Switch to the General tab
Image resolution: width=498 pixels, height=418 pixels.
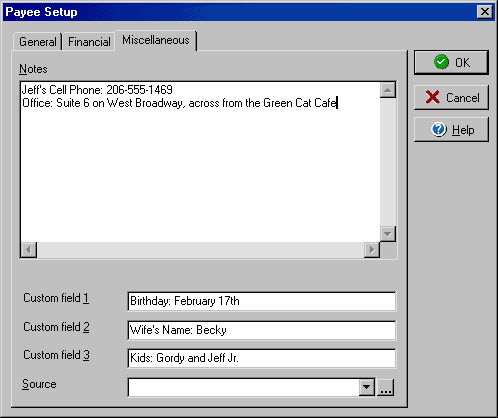[x=38, y=42]
